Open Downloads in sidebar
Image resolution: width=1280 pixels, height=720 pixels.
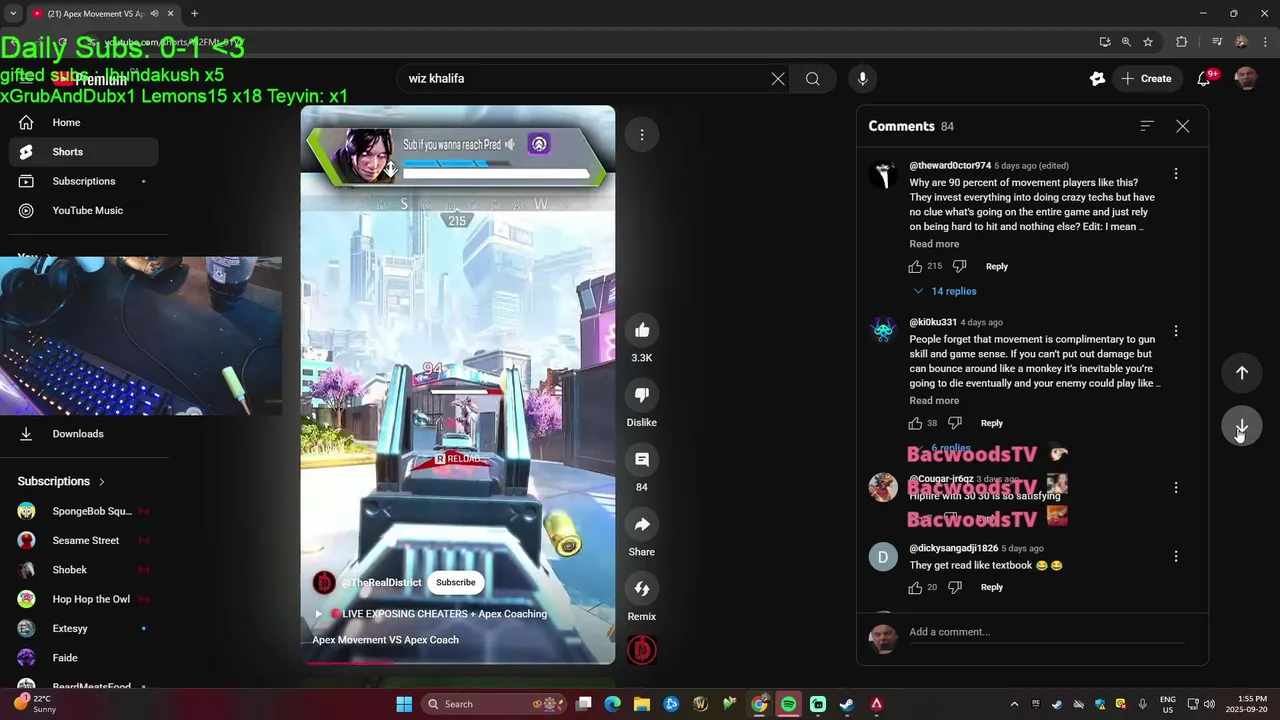84,434
